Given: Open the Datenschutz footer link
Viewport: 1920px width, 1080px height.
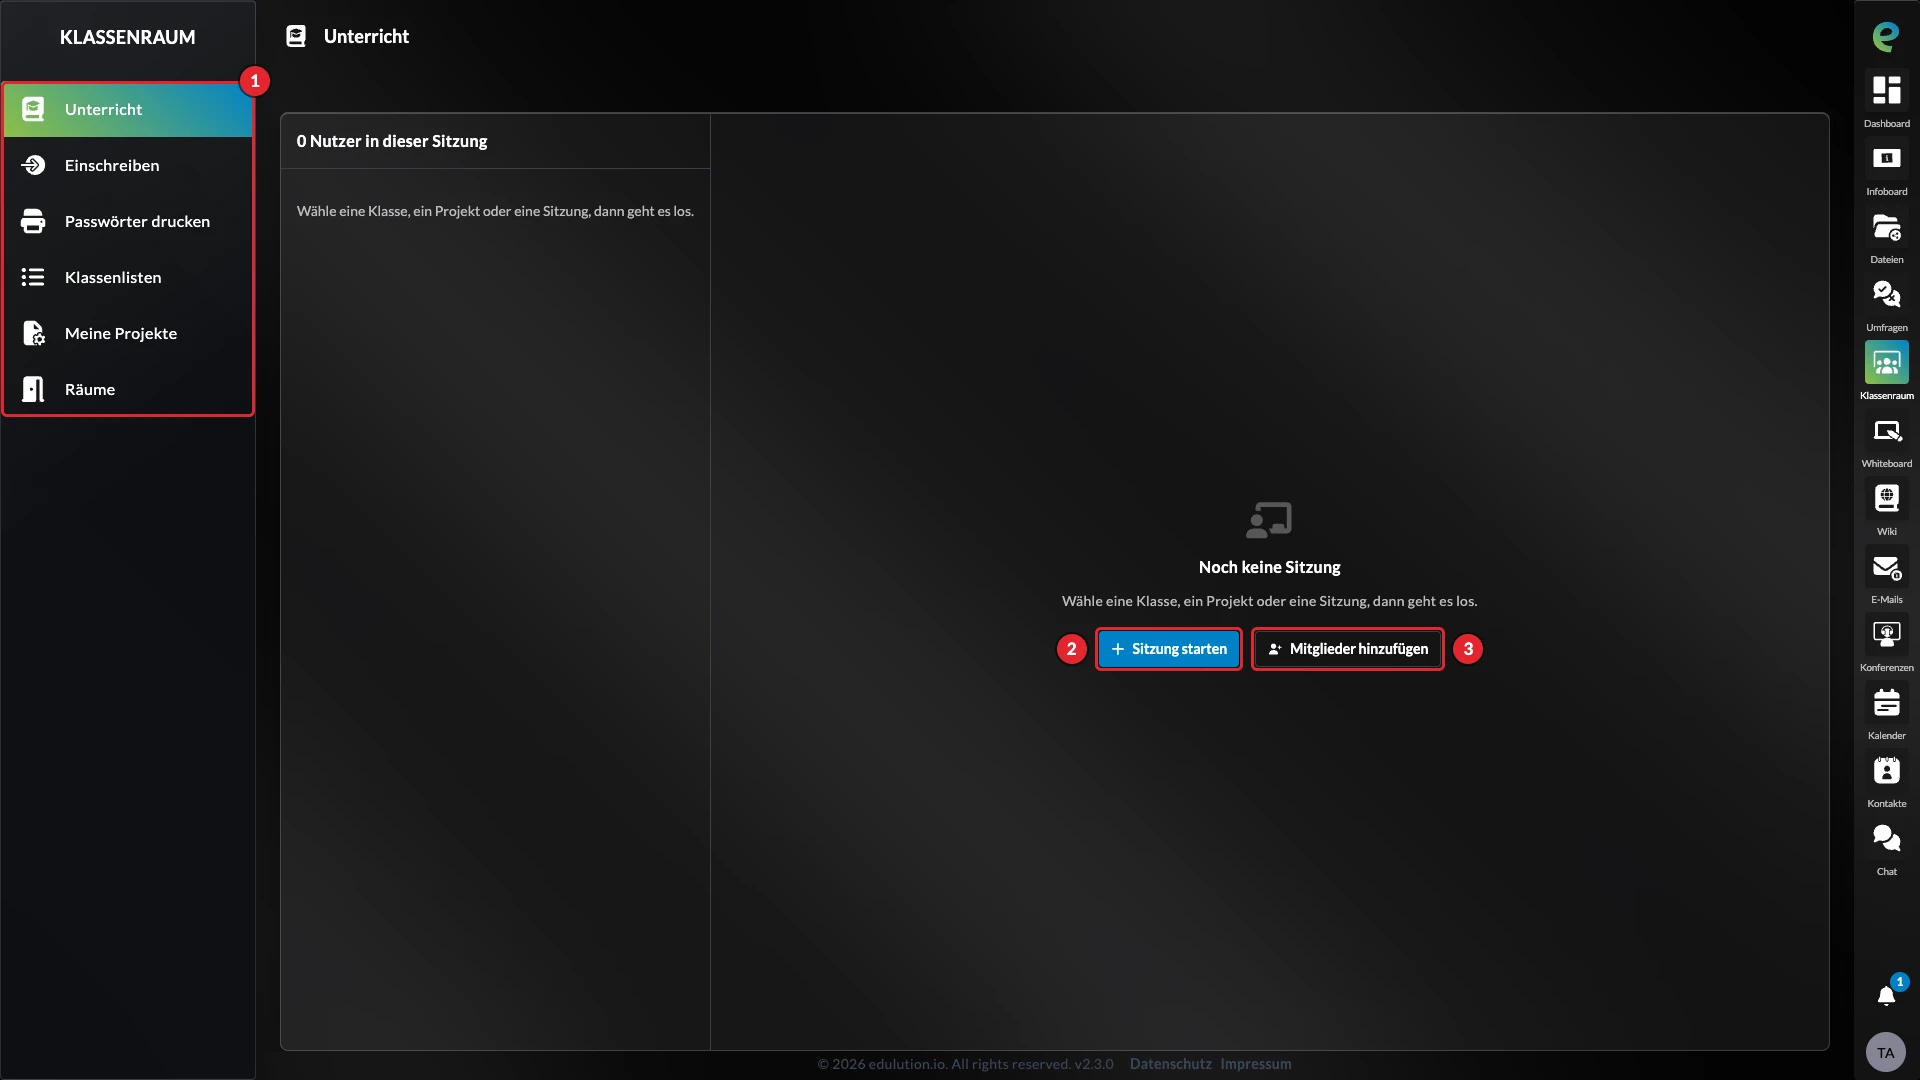Looking at the screenshot, I should click(x=1170, y=1064).
